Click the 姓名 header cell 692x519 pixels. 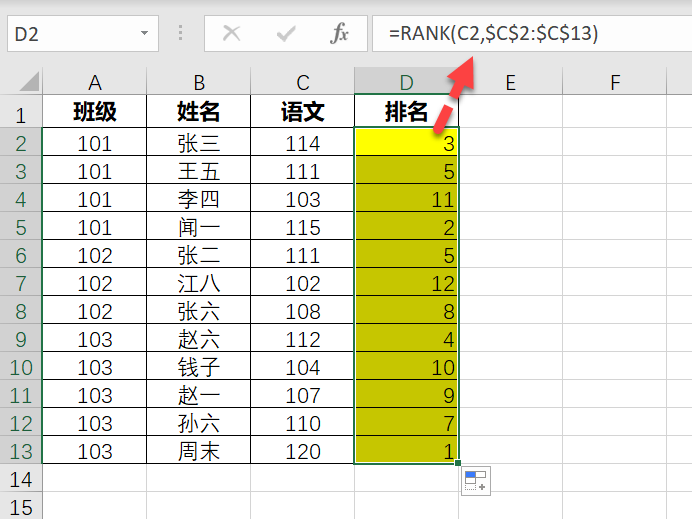coord(199,111)
